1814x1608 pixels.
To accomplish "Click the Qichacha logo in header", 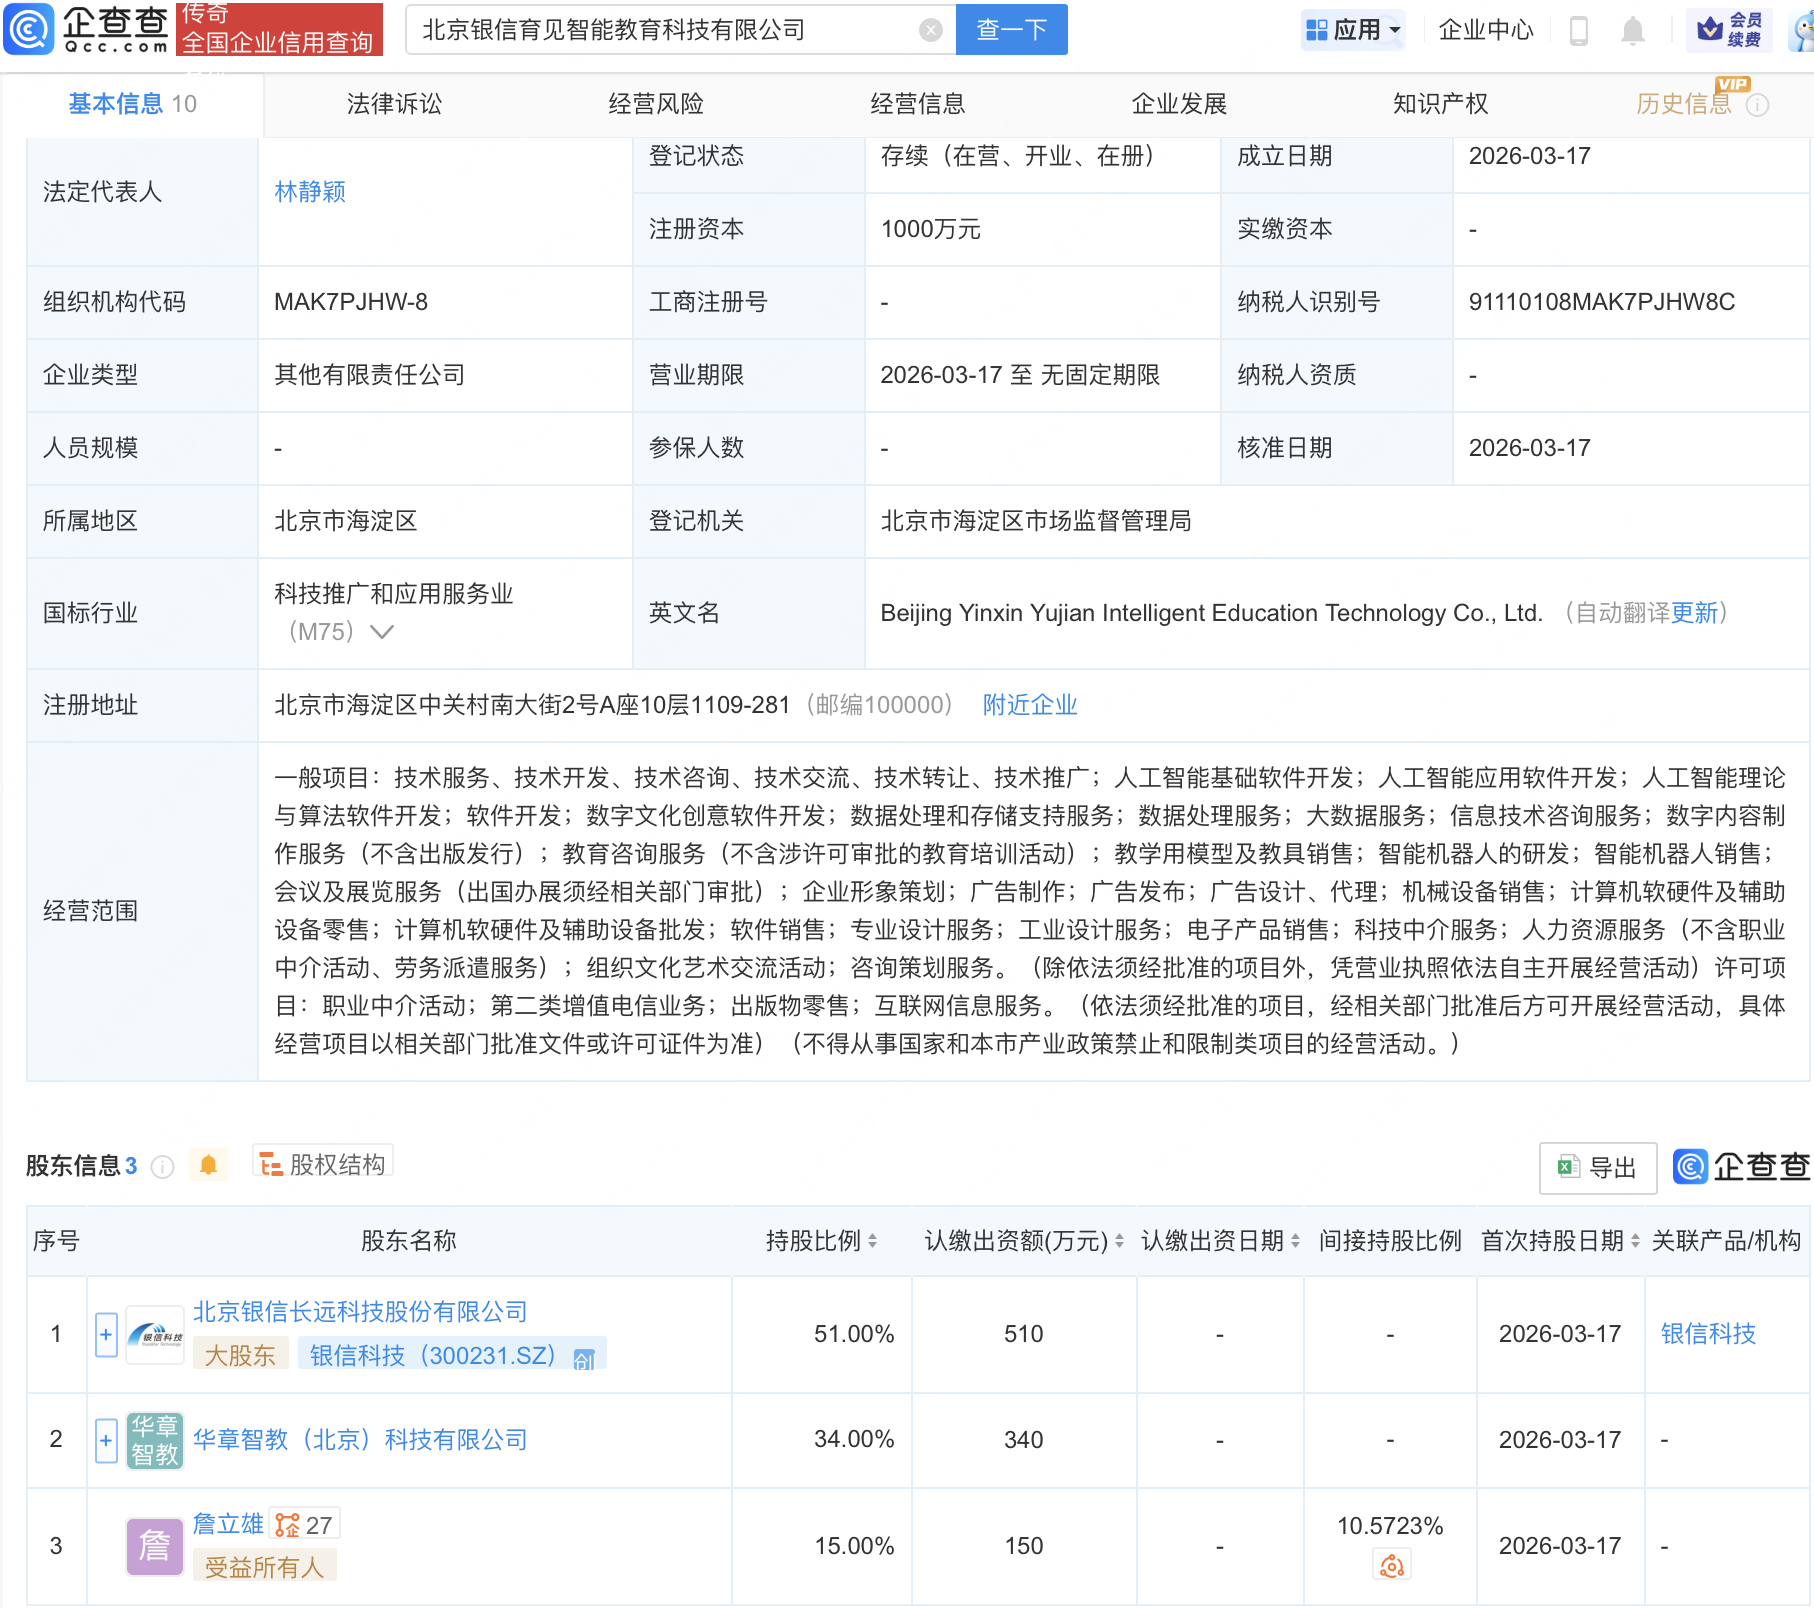I will [86, 29].
